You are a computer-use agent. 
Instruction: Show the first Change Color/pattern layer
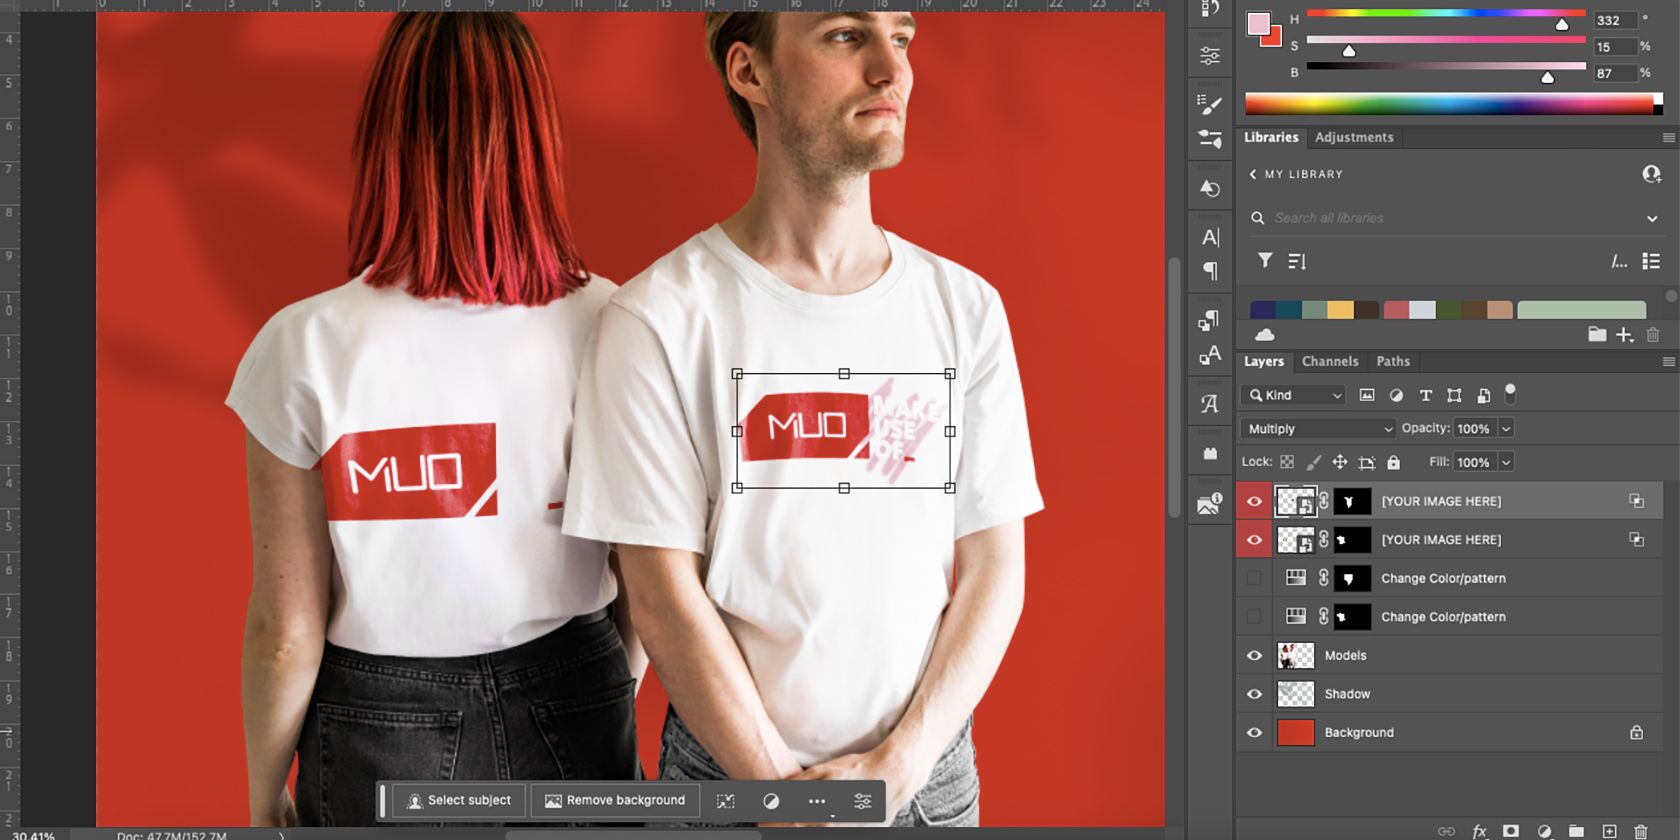click(1254, 578)
